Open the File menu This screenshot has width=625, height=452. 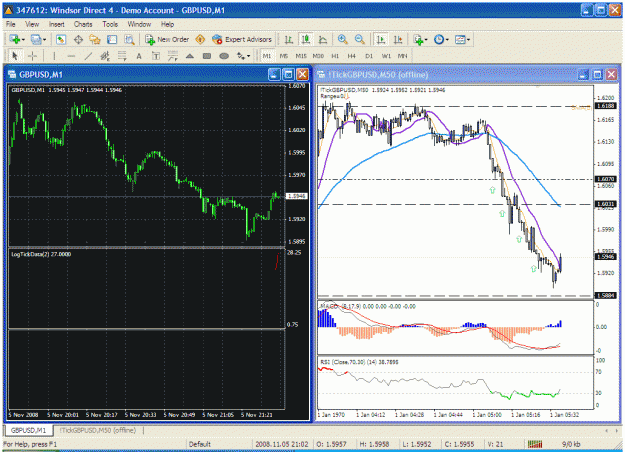click(x=11, y=24)
